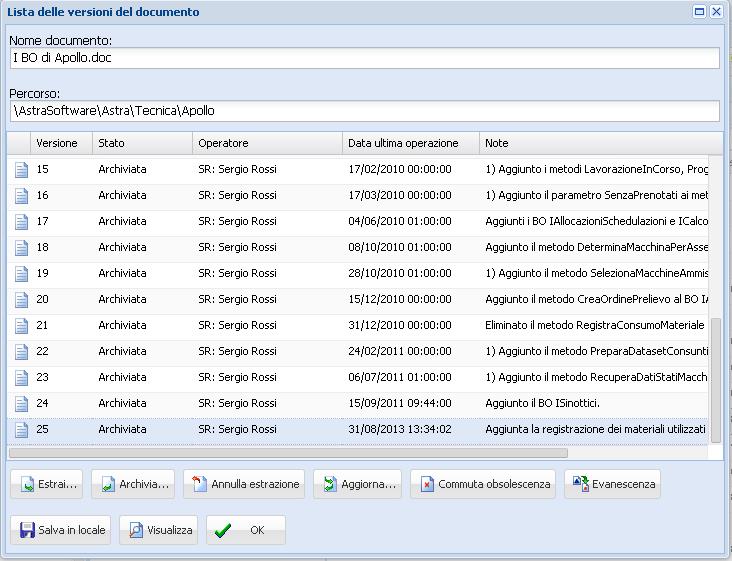Sort by Data ultima operazione column
The width and height of the screenshot is (732, 561).
click(x=410, y=143)
